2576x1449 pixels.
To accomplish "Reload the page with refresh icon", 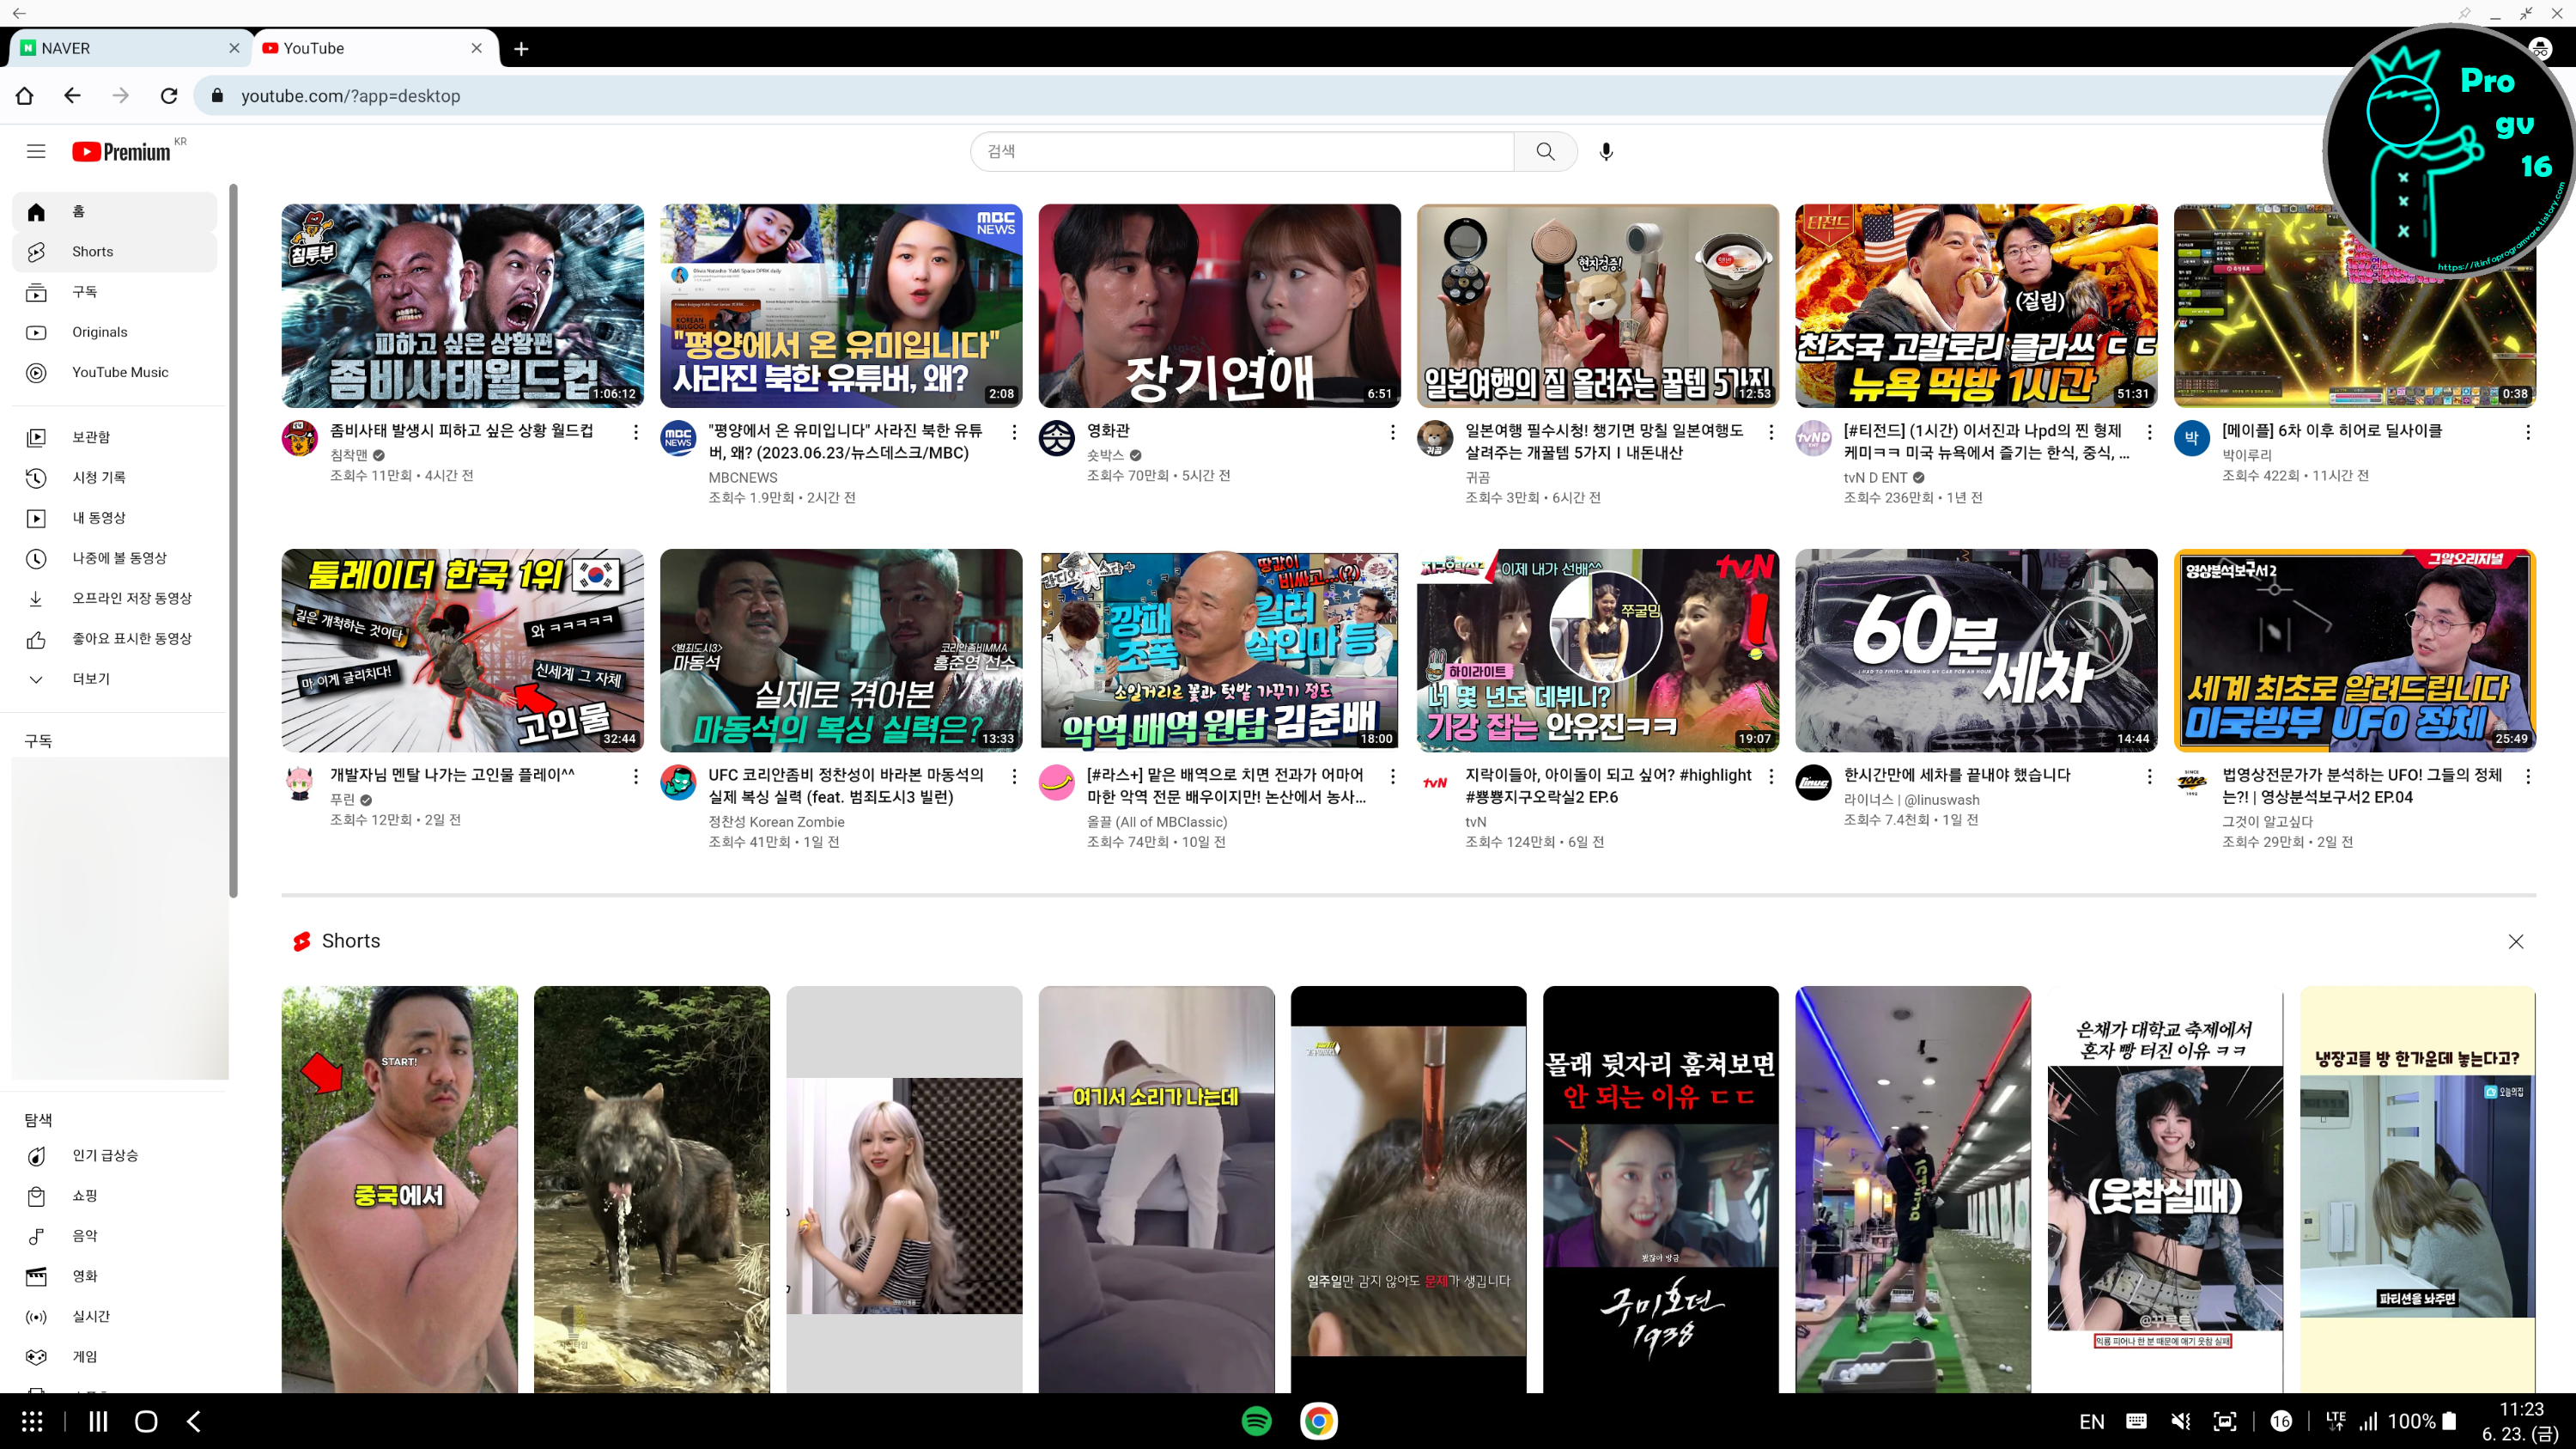I will 169,96.
